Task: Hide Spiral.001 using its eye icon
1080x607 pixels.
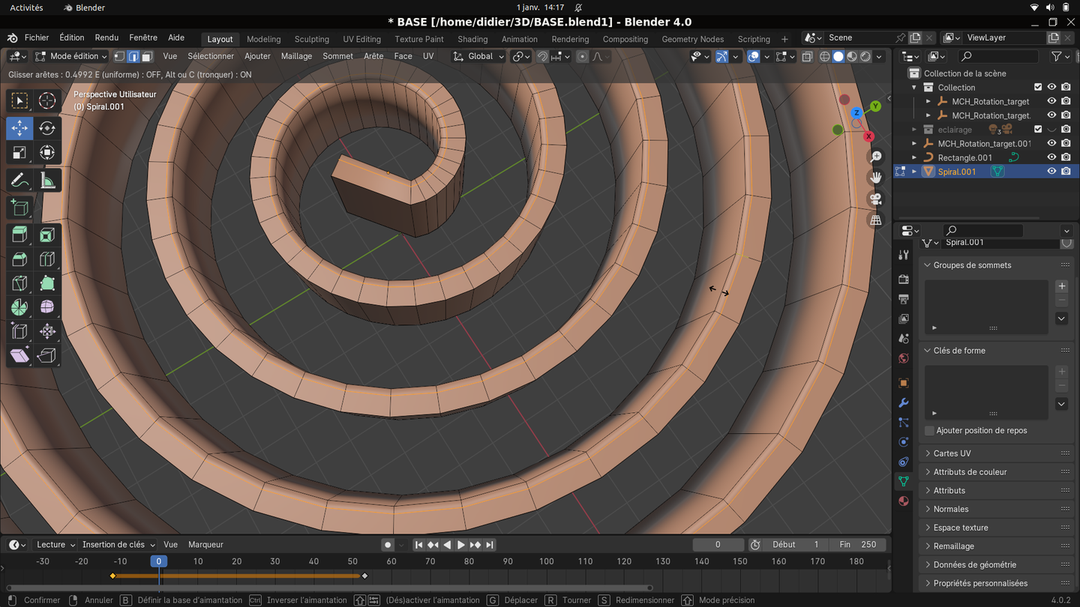Action: click(1051, 171)
